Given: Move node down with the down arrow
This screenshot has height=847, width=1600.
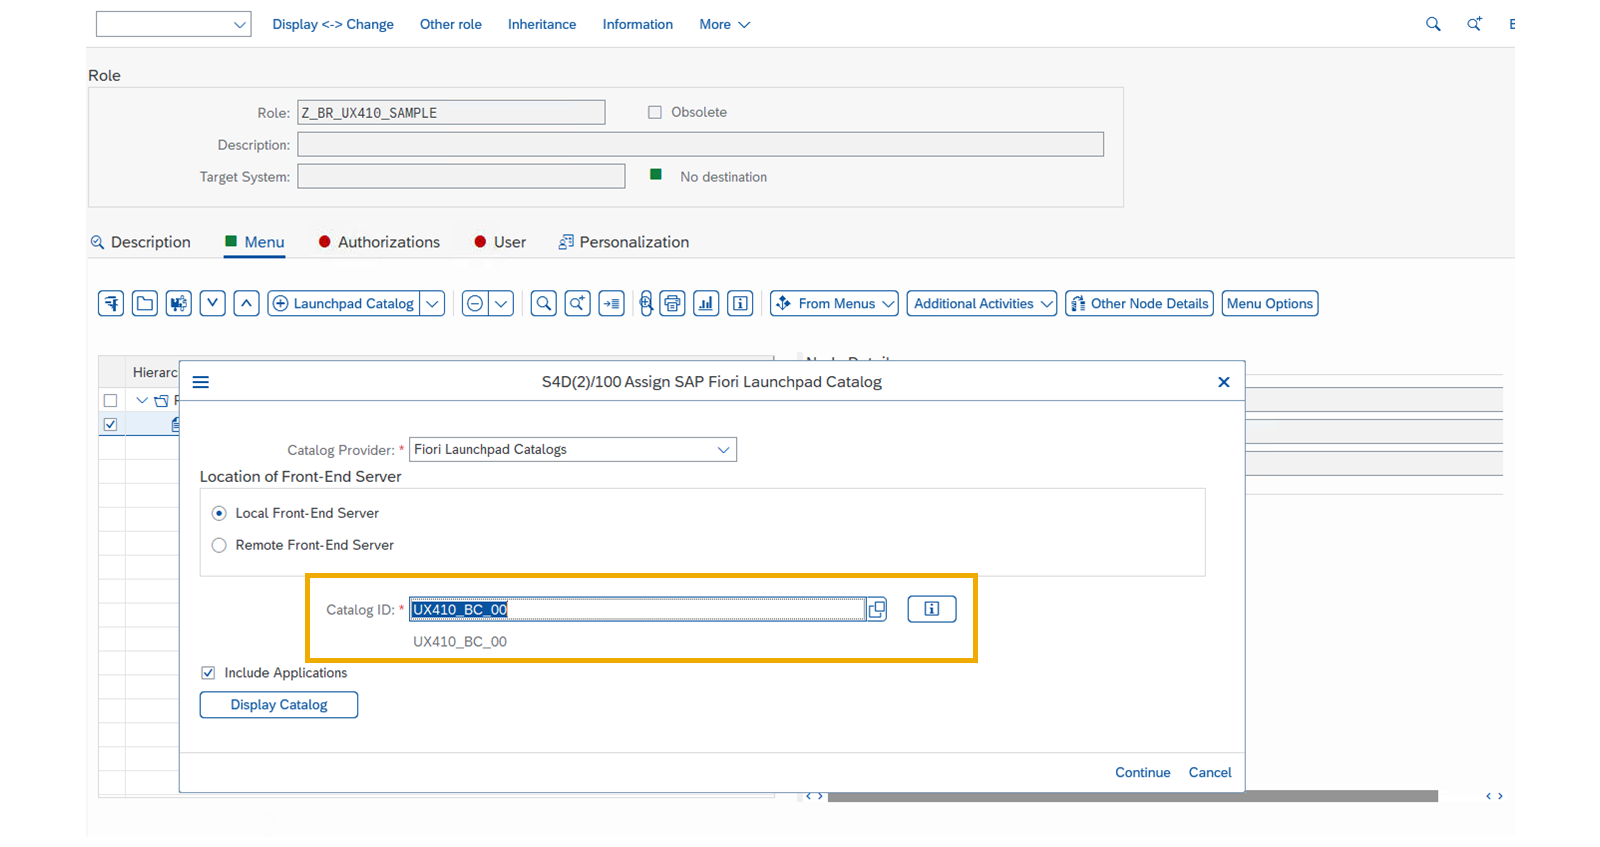Looking at the screenshot, I should point(213,303).
